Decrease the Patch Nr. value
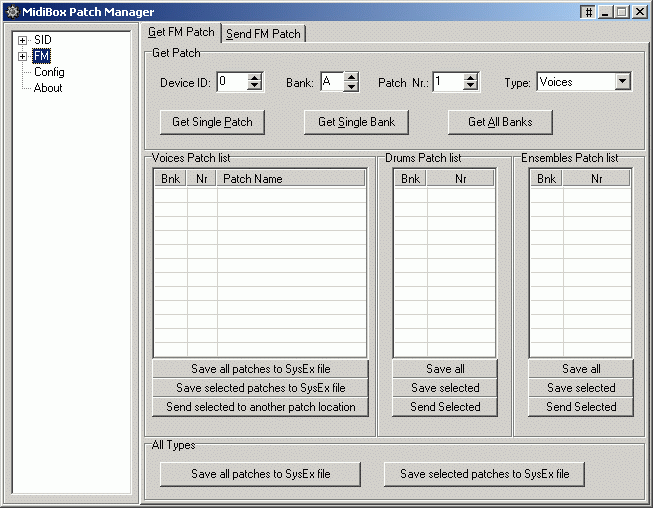 tap(470, 86)
